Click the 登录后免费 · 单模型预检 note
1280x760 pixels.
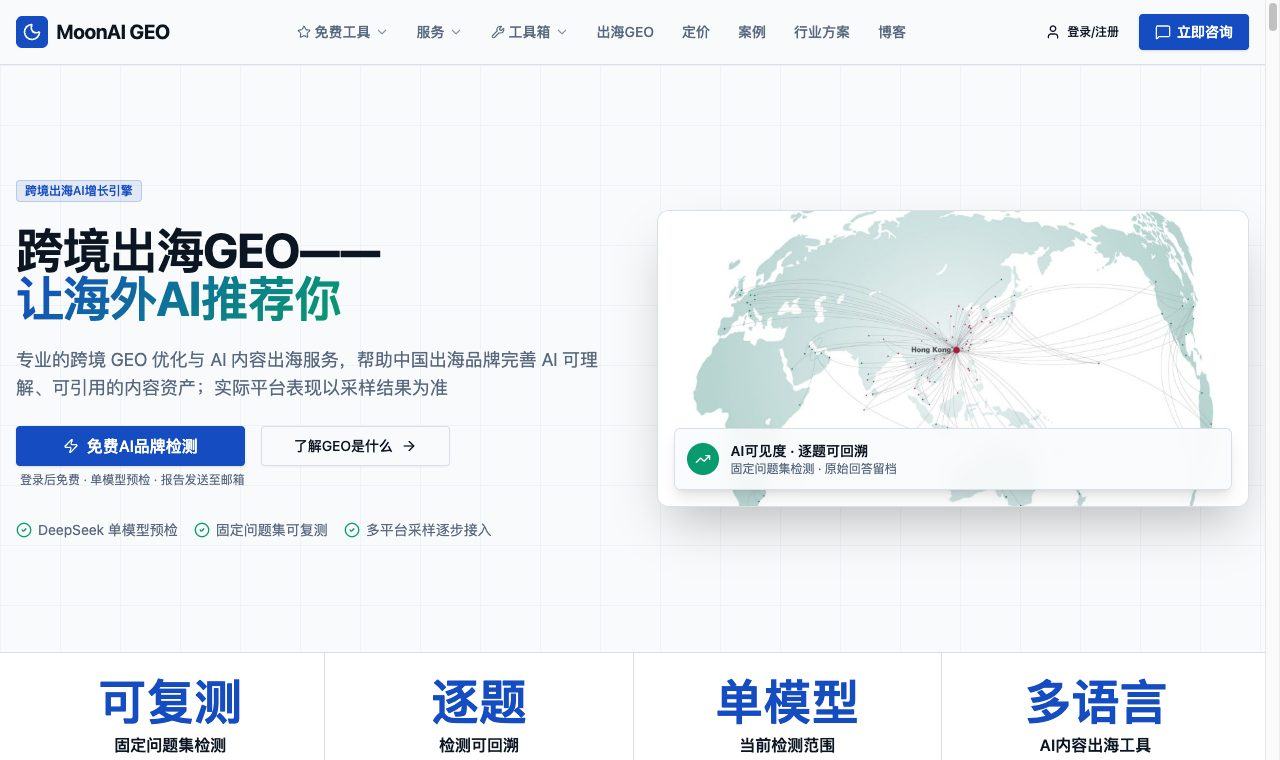[132, 480]
